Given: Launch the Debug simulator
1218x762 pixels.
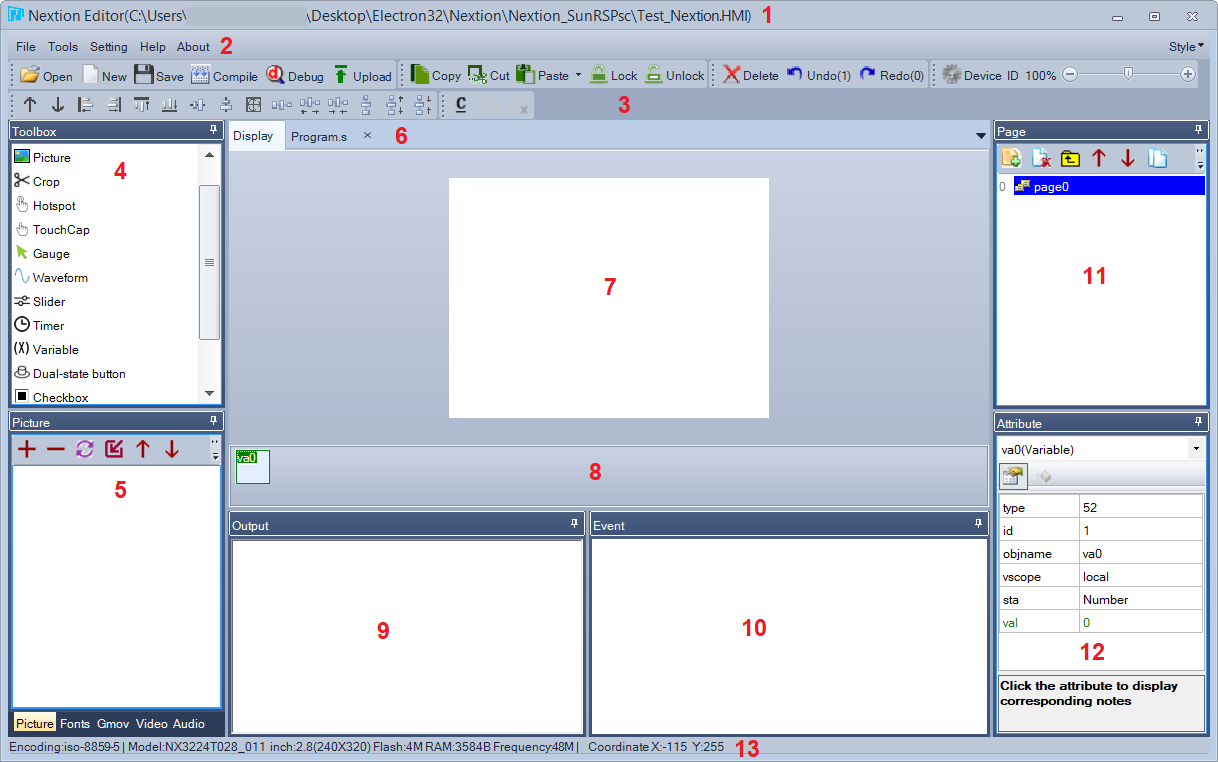Looking at the screenshot, I should pyautogui.click(x=295, y=75).
